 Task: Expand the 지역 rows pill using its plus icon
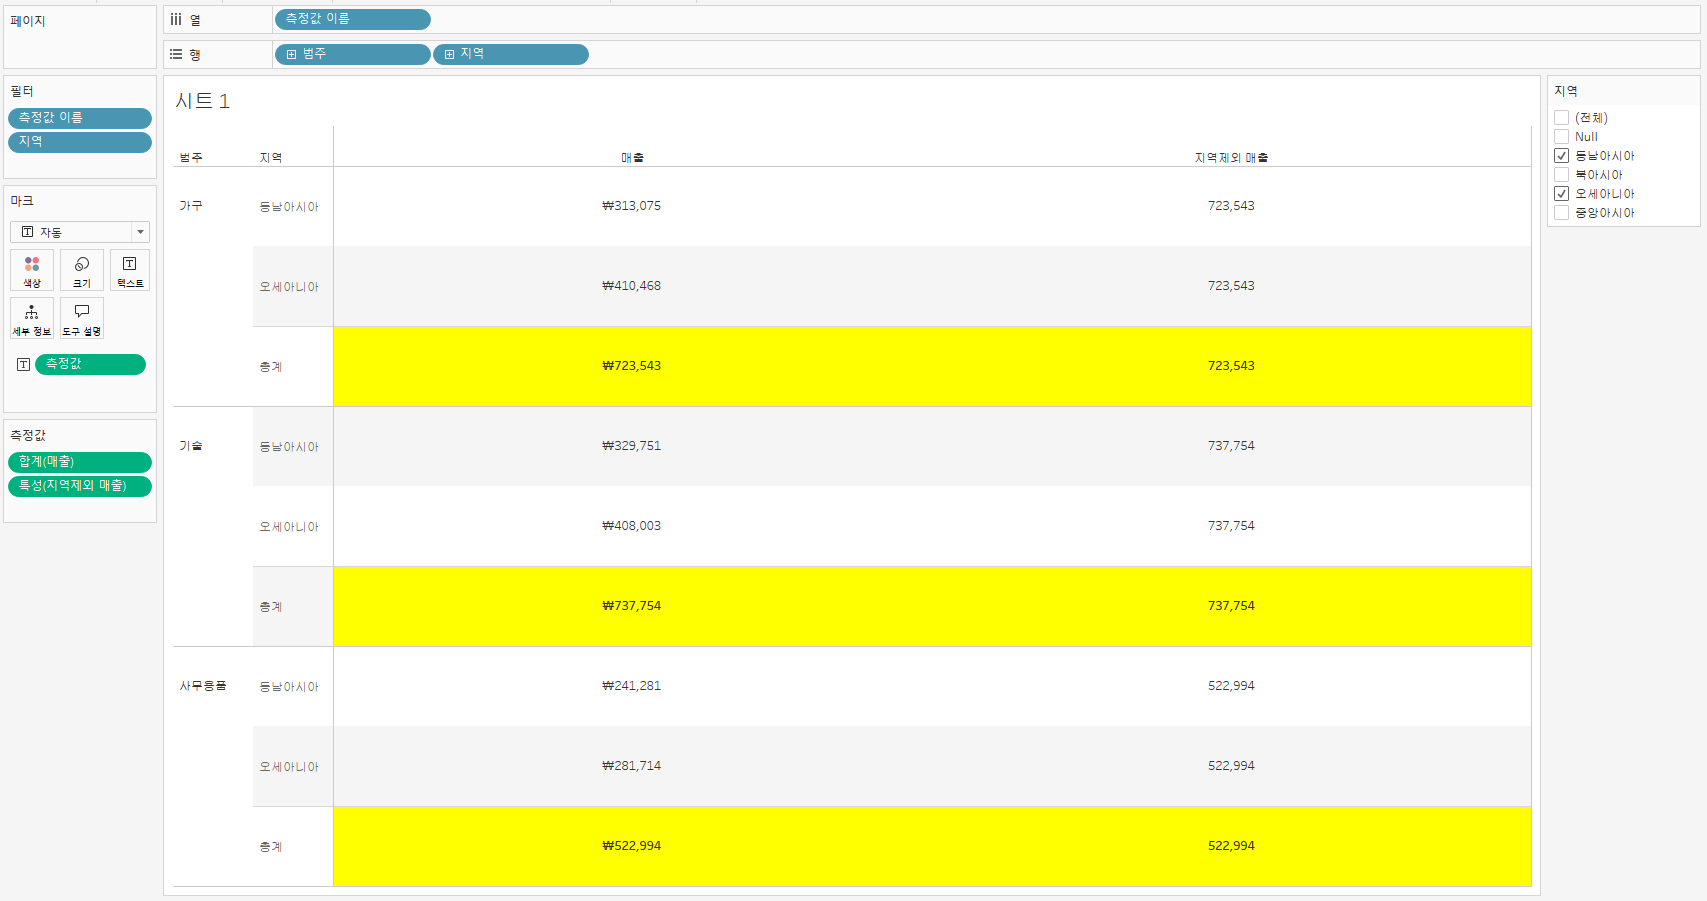(x=449, y=54)
